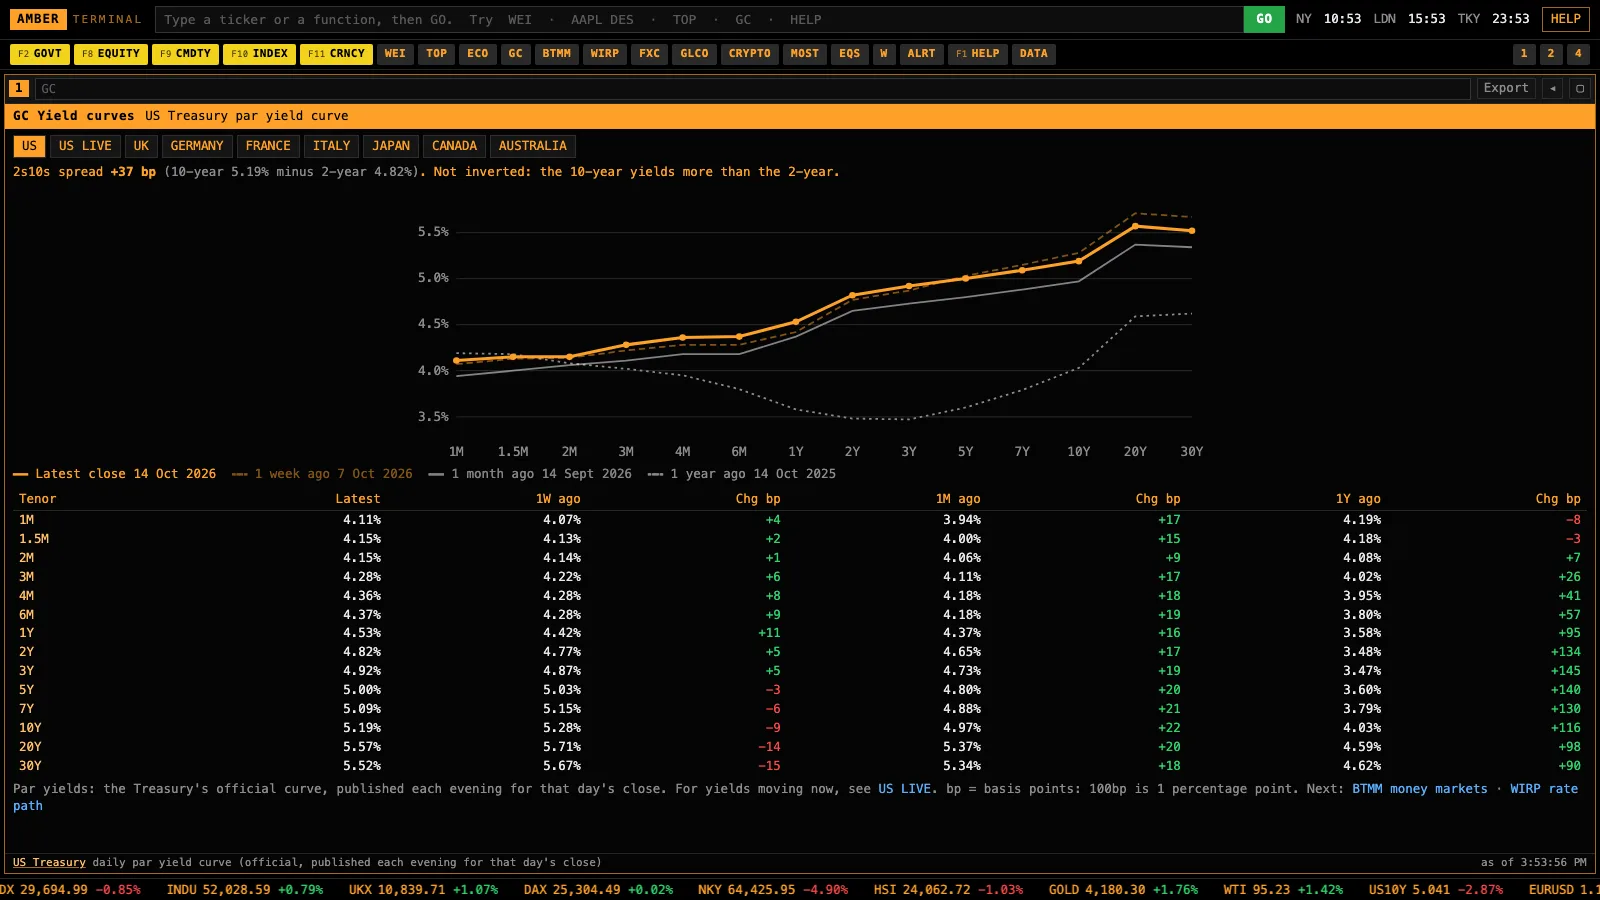Select the US LIVE curve tab
1600x900 pixels.
(x=85, y=146)
